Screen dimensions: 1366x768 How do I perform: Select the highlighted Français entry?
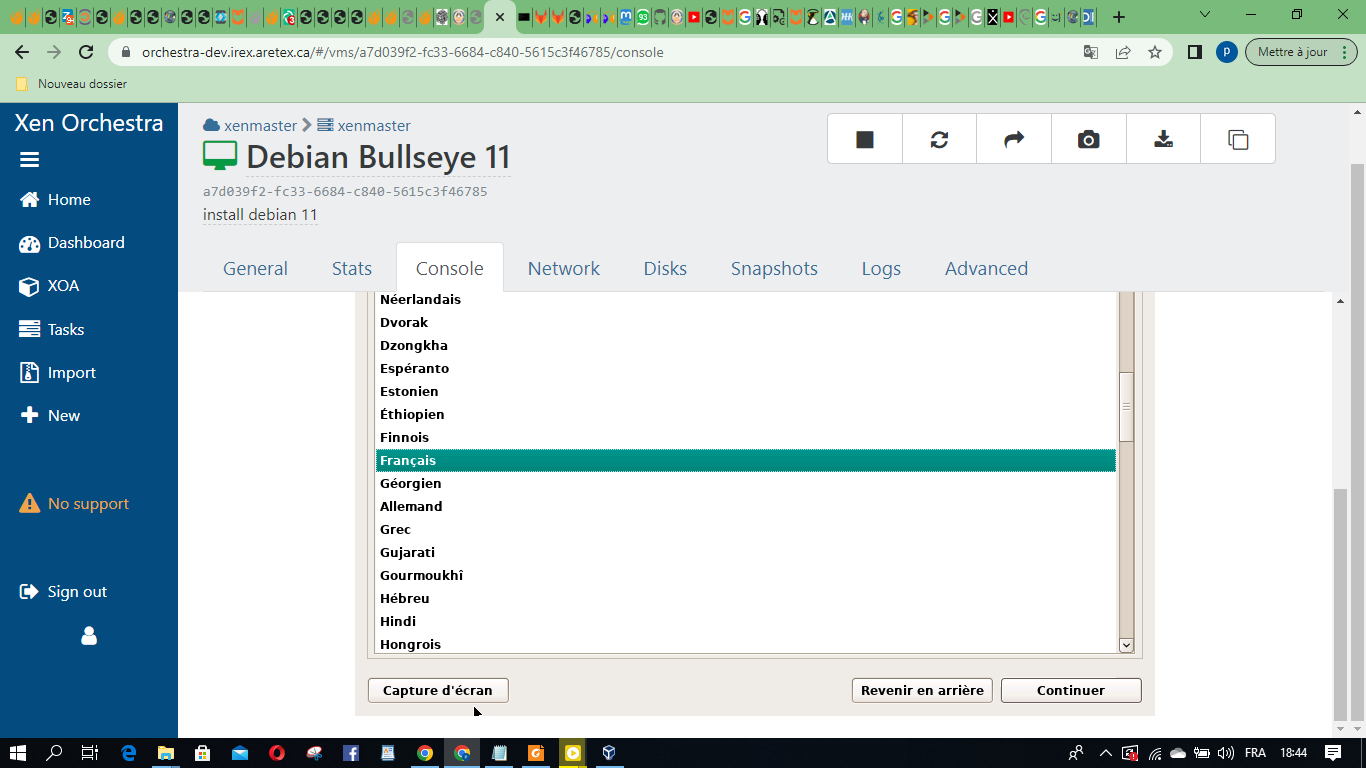click(746, 460)
